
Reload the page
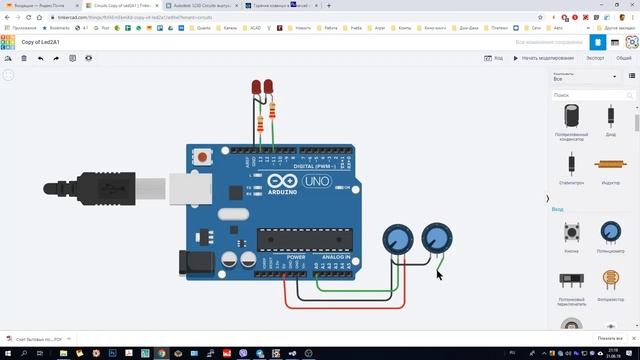click(29, 18)
